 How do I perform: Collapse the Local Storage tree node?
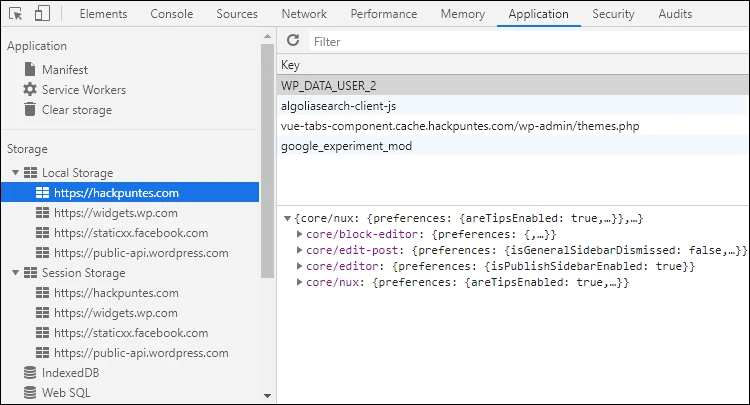coord(15,173)
